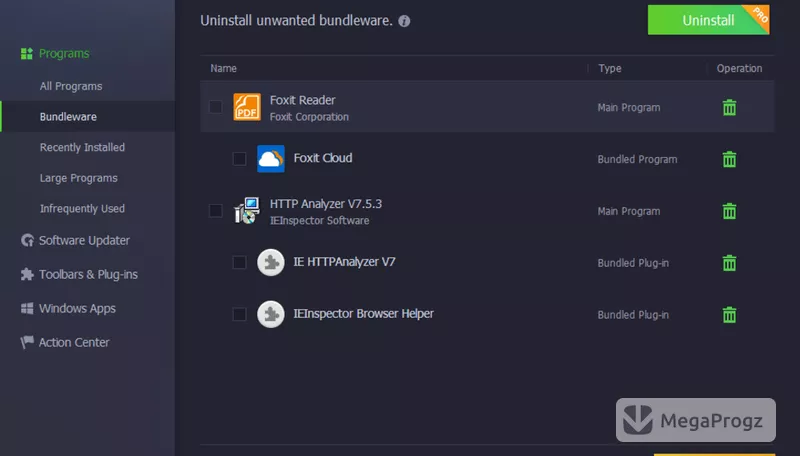Sort by the Name column header
800x456 pixels.
223,68
